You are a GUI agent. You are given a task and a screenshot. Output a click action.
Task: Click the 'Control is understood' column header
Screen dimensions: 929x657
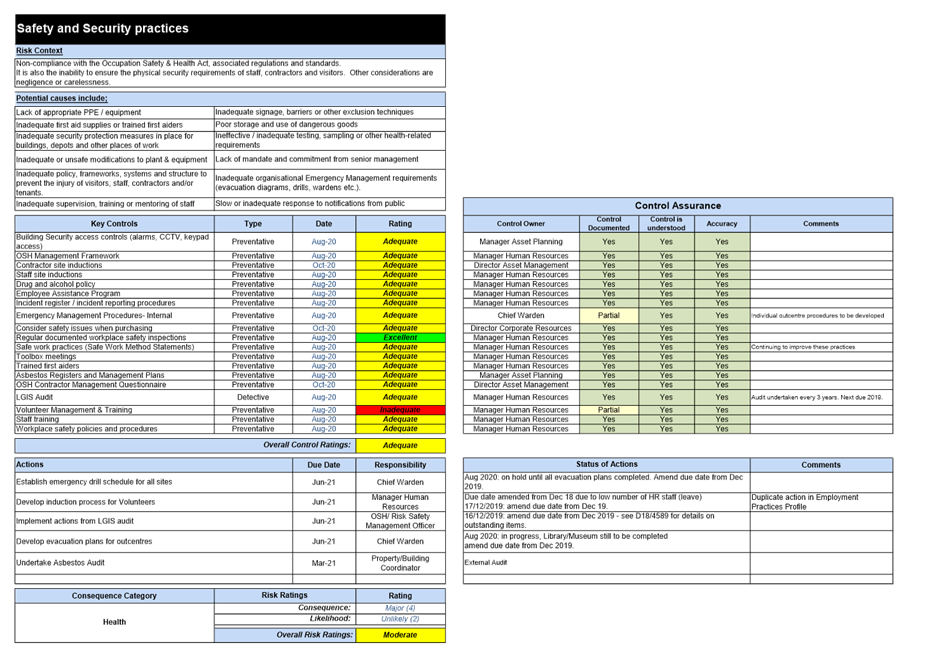click(x=666, y=224)
